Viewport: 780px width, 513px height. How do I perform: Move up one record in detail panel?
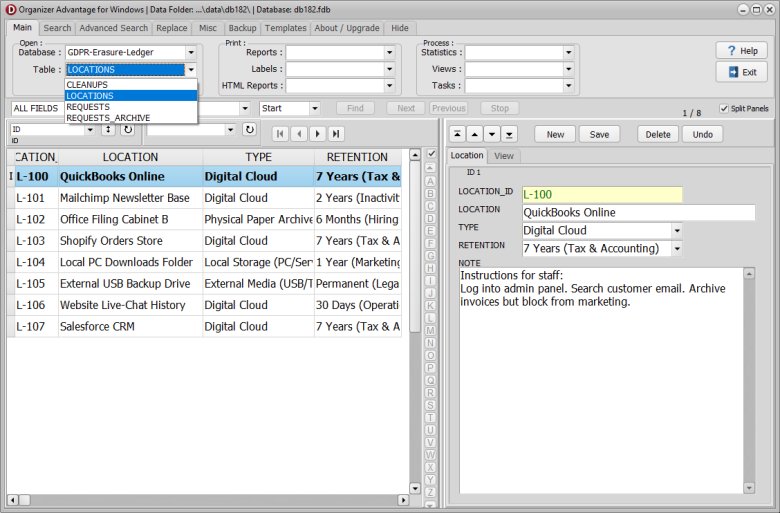click(475, 134)
